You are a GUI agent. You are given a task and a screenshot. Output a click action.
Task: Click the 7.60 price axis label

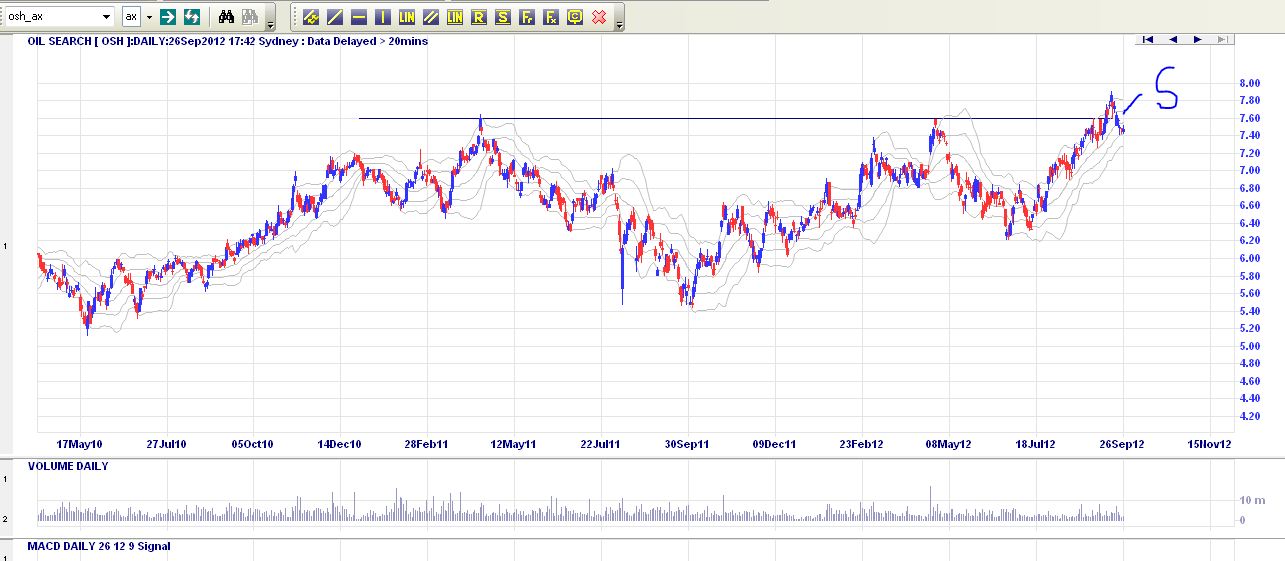coord(1250,118)
